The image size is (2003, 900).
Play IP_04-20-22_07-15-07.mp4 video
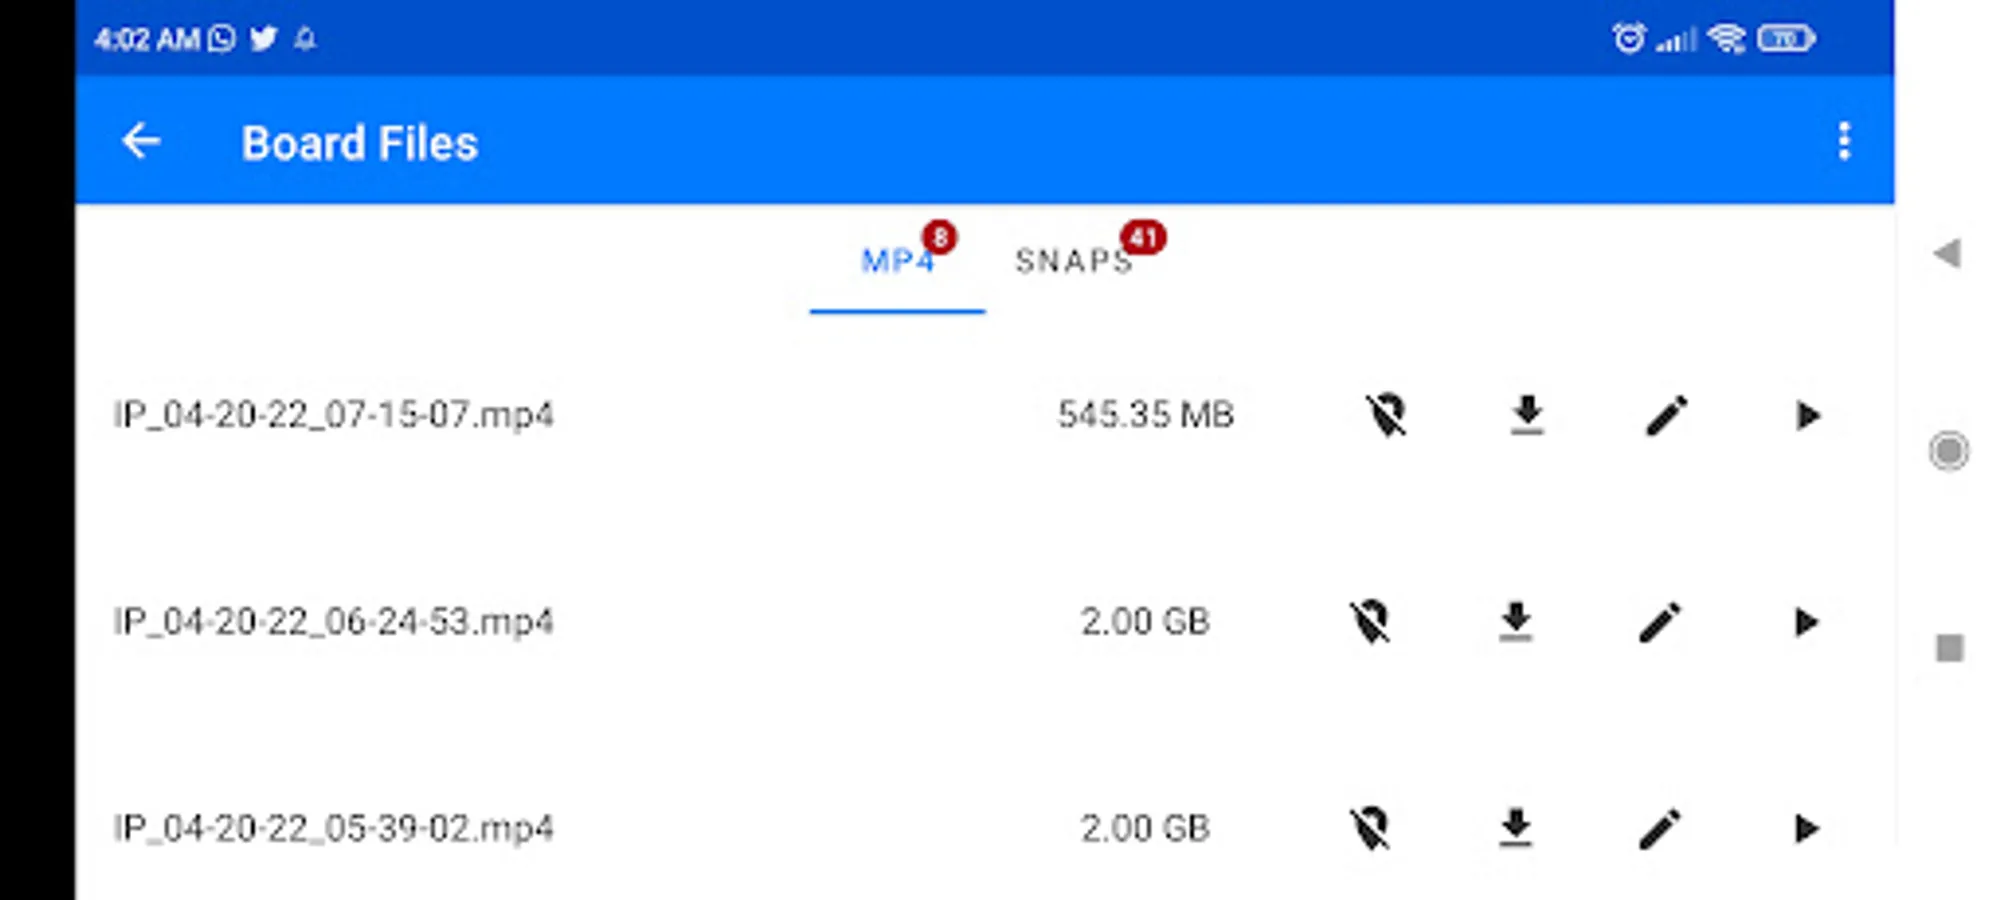[1807, 415]
